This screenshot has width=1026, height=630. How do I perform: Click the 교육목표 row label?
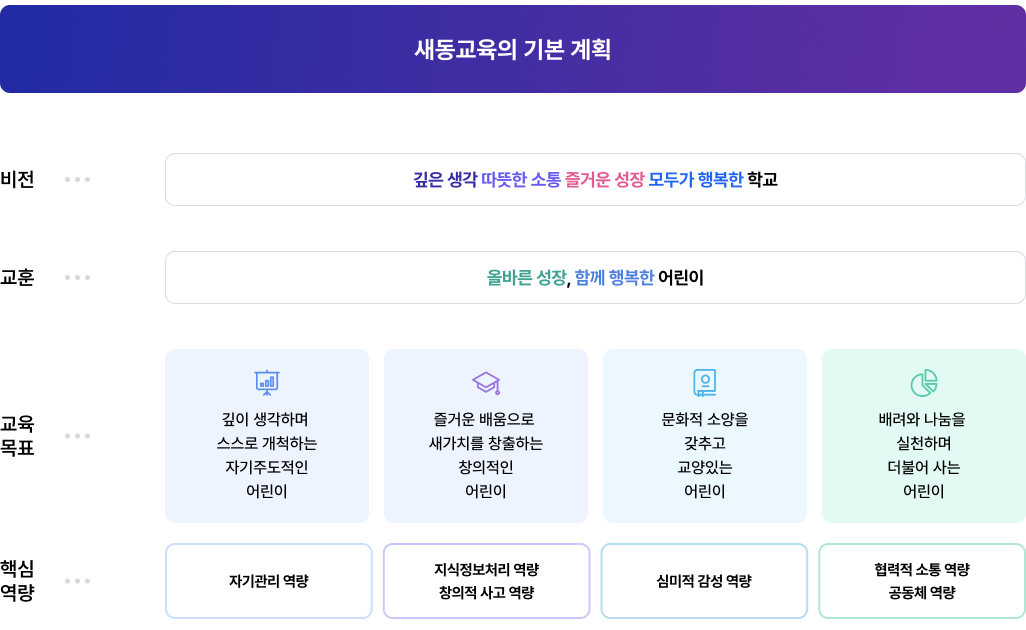(x=18, y=436)
